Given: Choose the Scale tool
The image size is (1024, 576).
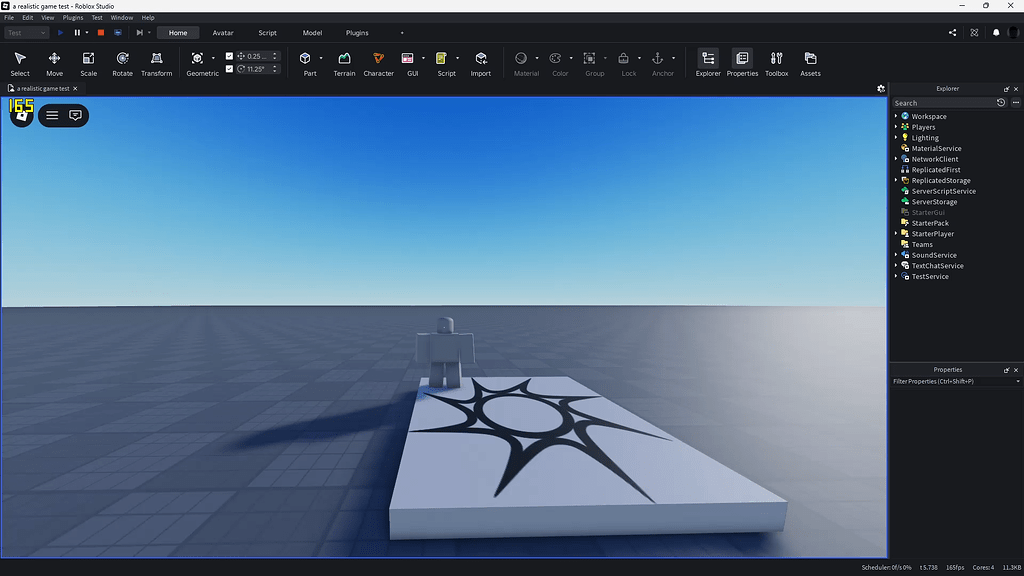Looking at the screenshot, I should [88, 64].
